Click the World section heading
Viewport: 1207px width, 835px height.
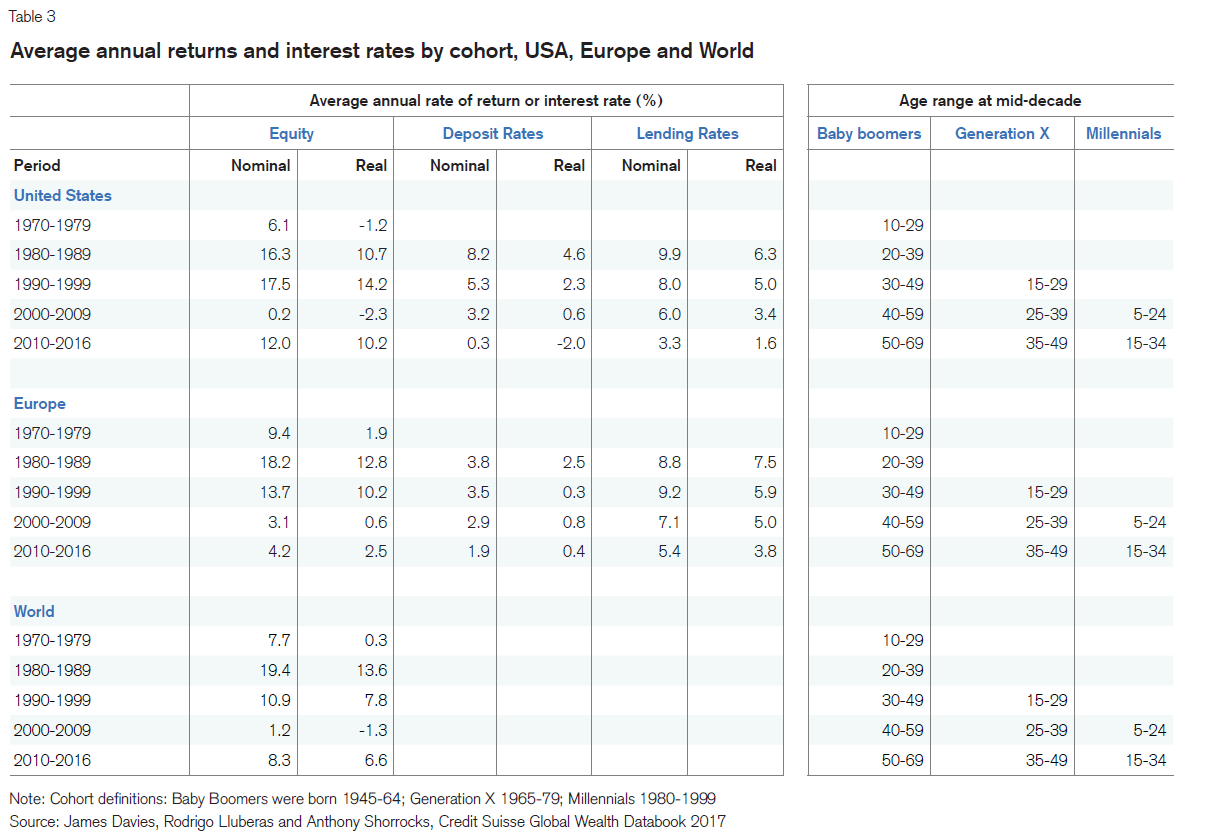[34, 611]
